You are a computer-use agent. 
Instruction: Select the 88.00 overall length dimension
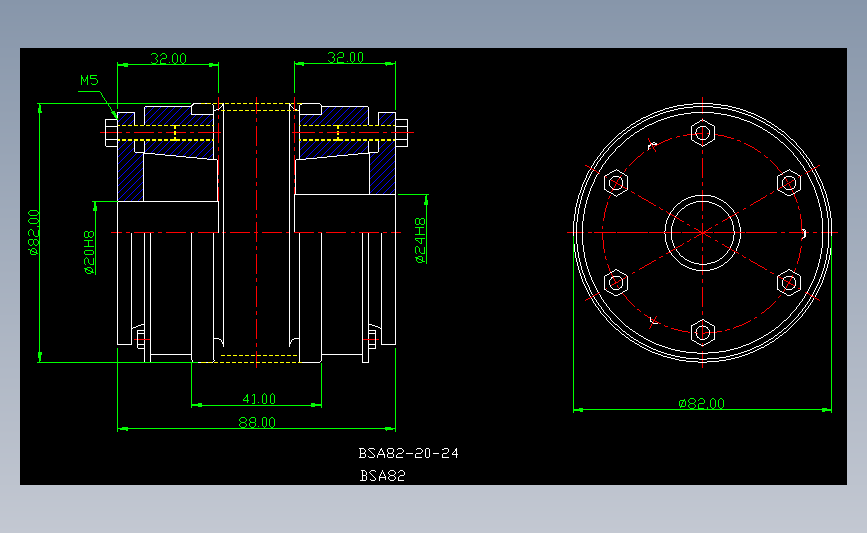click(x=257, y=422)
